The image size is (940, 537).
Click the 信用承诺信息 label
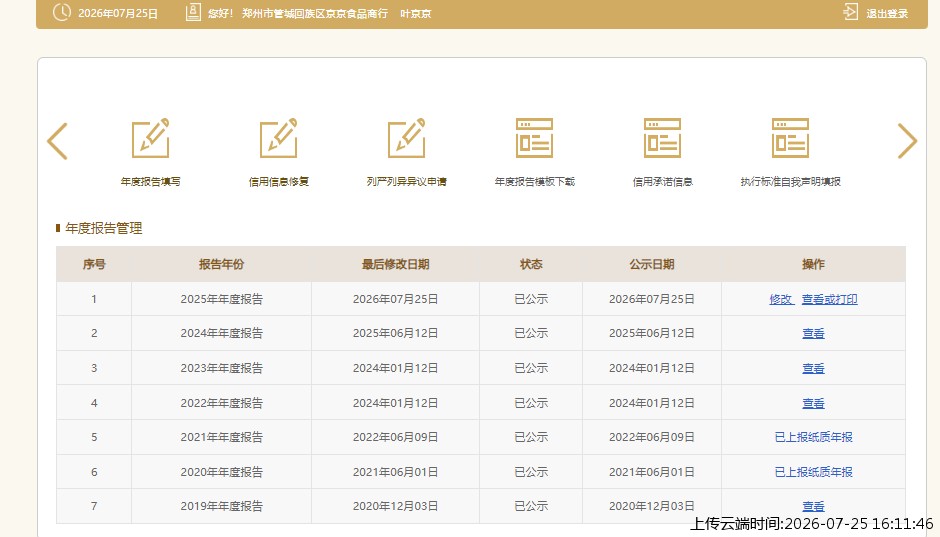pos(662,182)
